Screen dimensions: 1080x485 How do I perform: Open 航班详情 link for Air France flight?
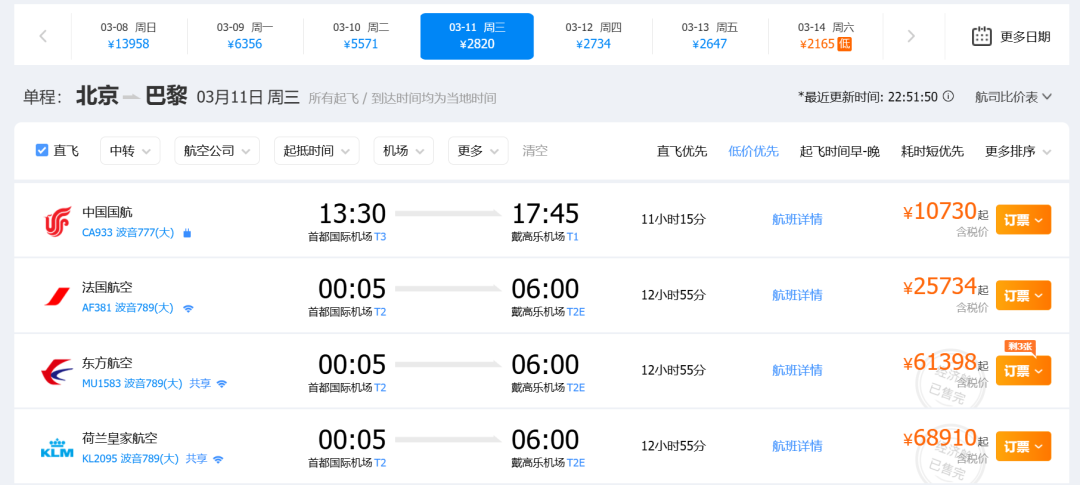797,295
